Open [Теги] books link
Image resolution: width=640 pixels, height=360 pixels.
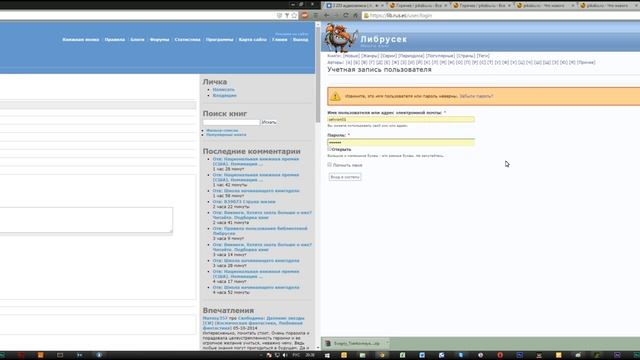click(x=483, y=56)
